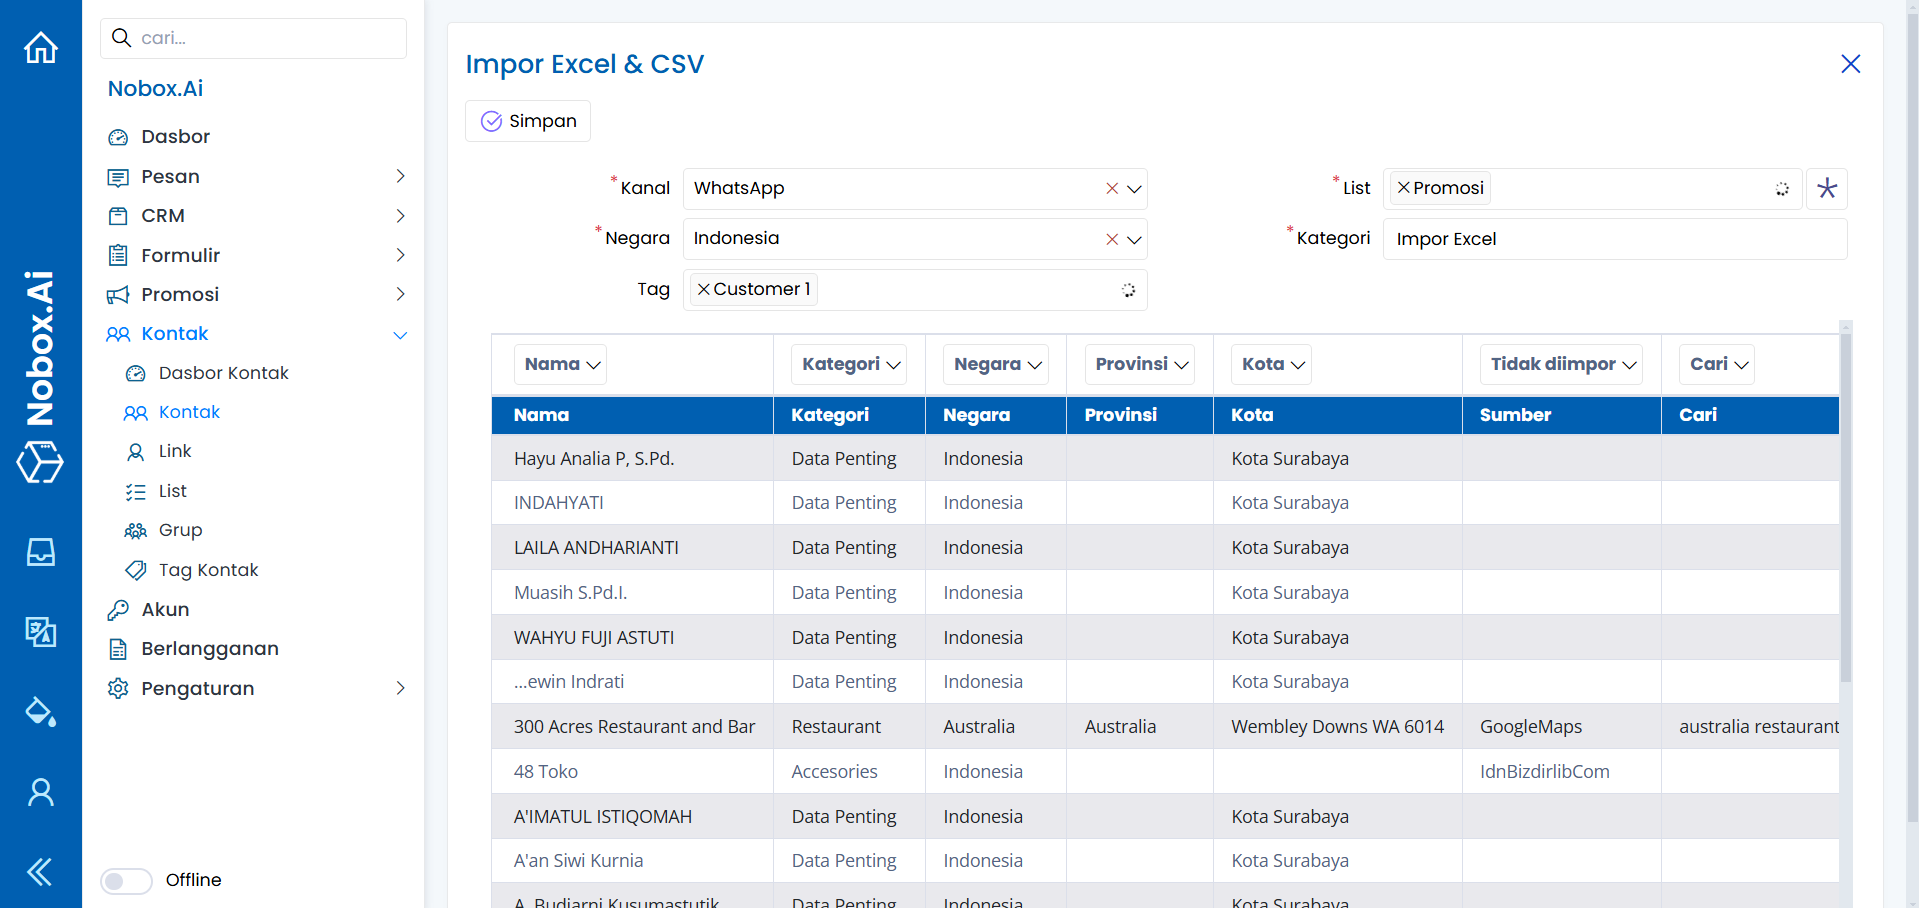Expand the Promosi menu in sidebar
The image size is (1919, 908).
click(399, 295)
